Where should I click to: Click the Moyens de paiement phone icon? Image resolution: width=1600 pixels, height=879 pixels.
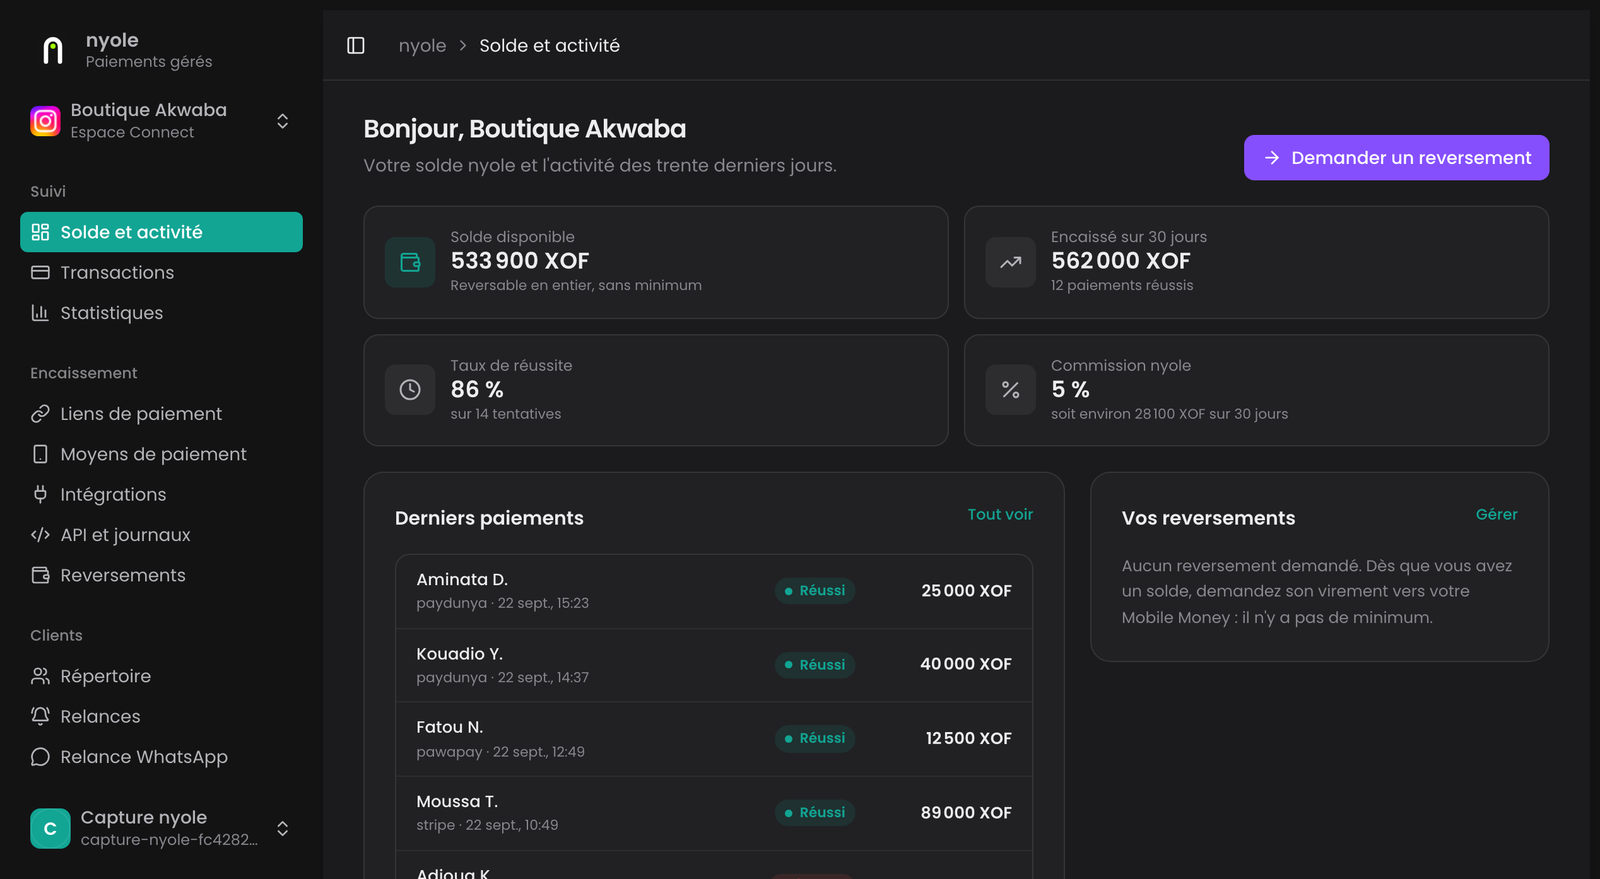pos(40,454)
